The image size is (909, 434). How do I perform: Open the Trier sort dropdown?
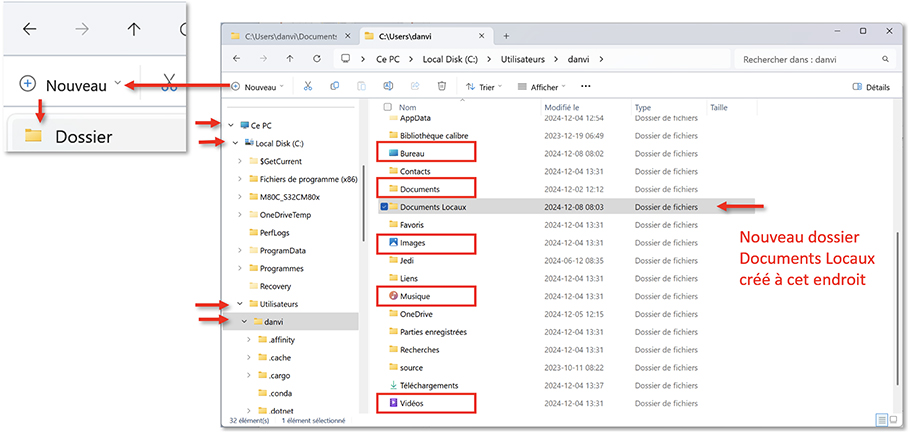pos(485,87)
